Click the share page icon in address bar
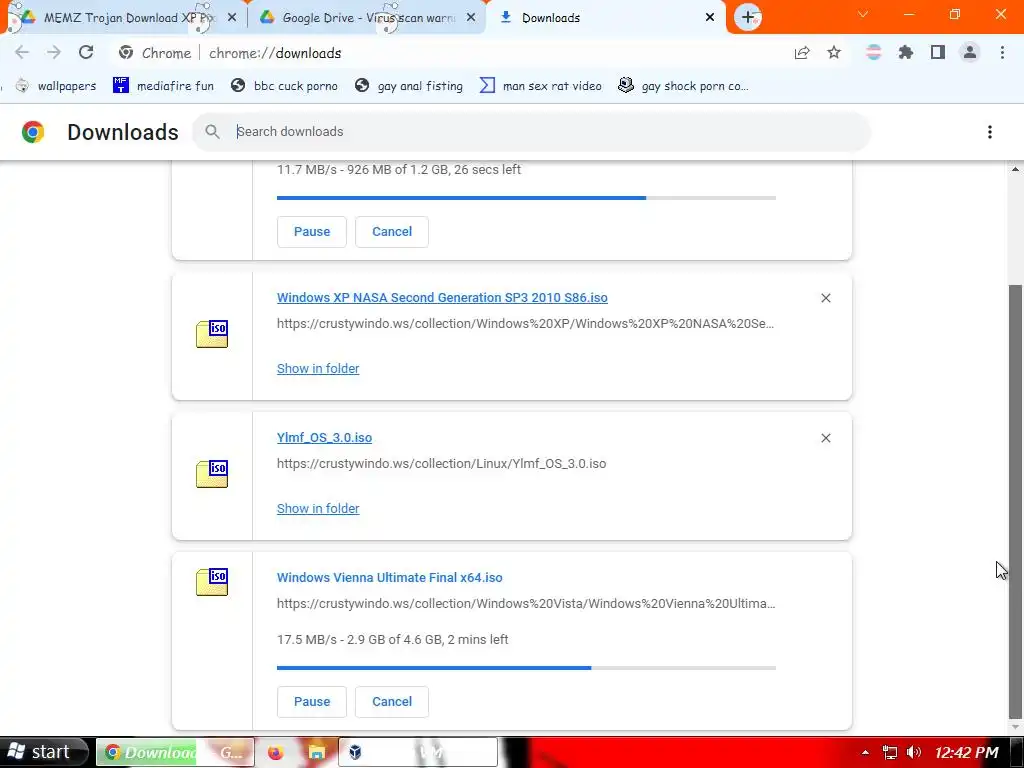 802,53
